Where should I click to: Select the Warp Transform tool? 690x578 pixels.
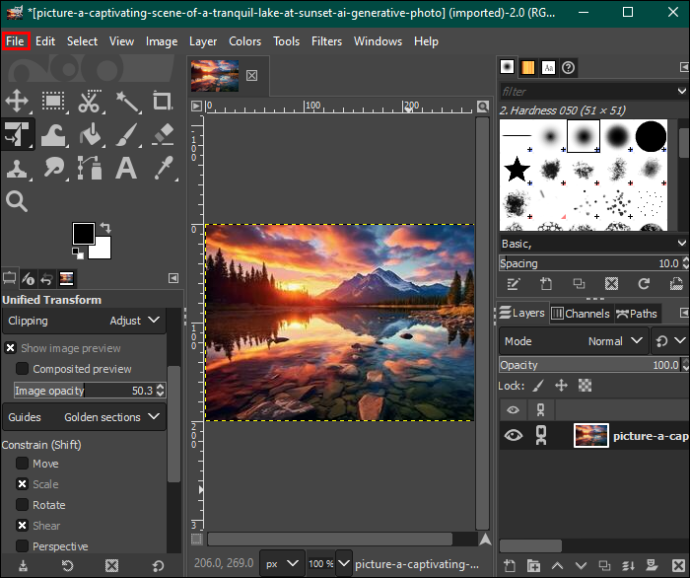(x=54, y=134)
